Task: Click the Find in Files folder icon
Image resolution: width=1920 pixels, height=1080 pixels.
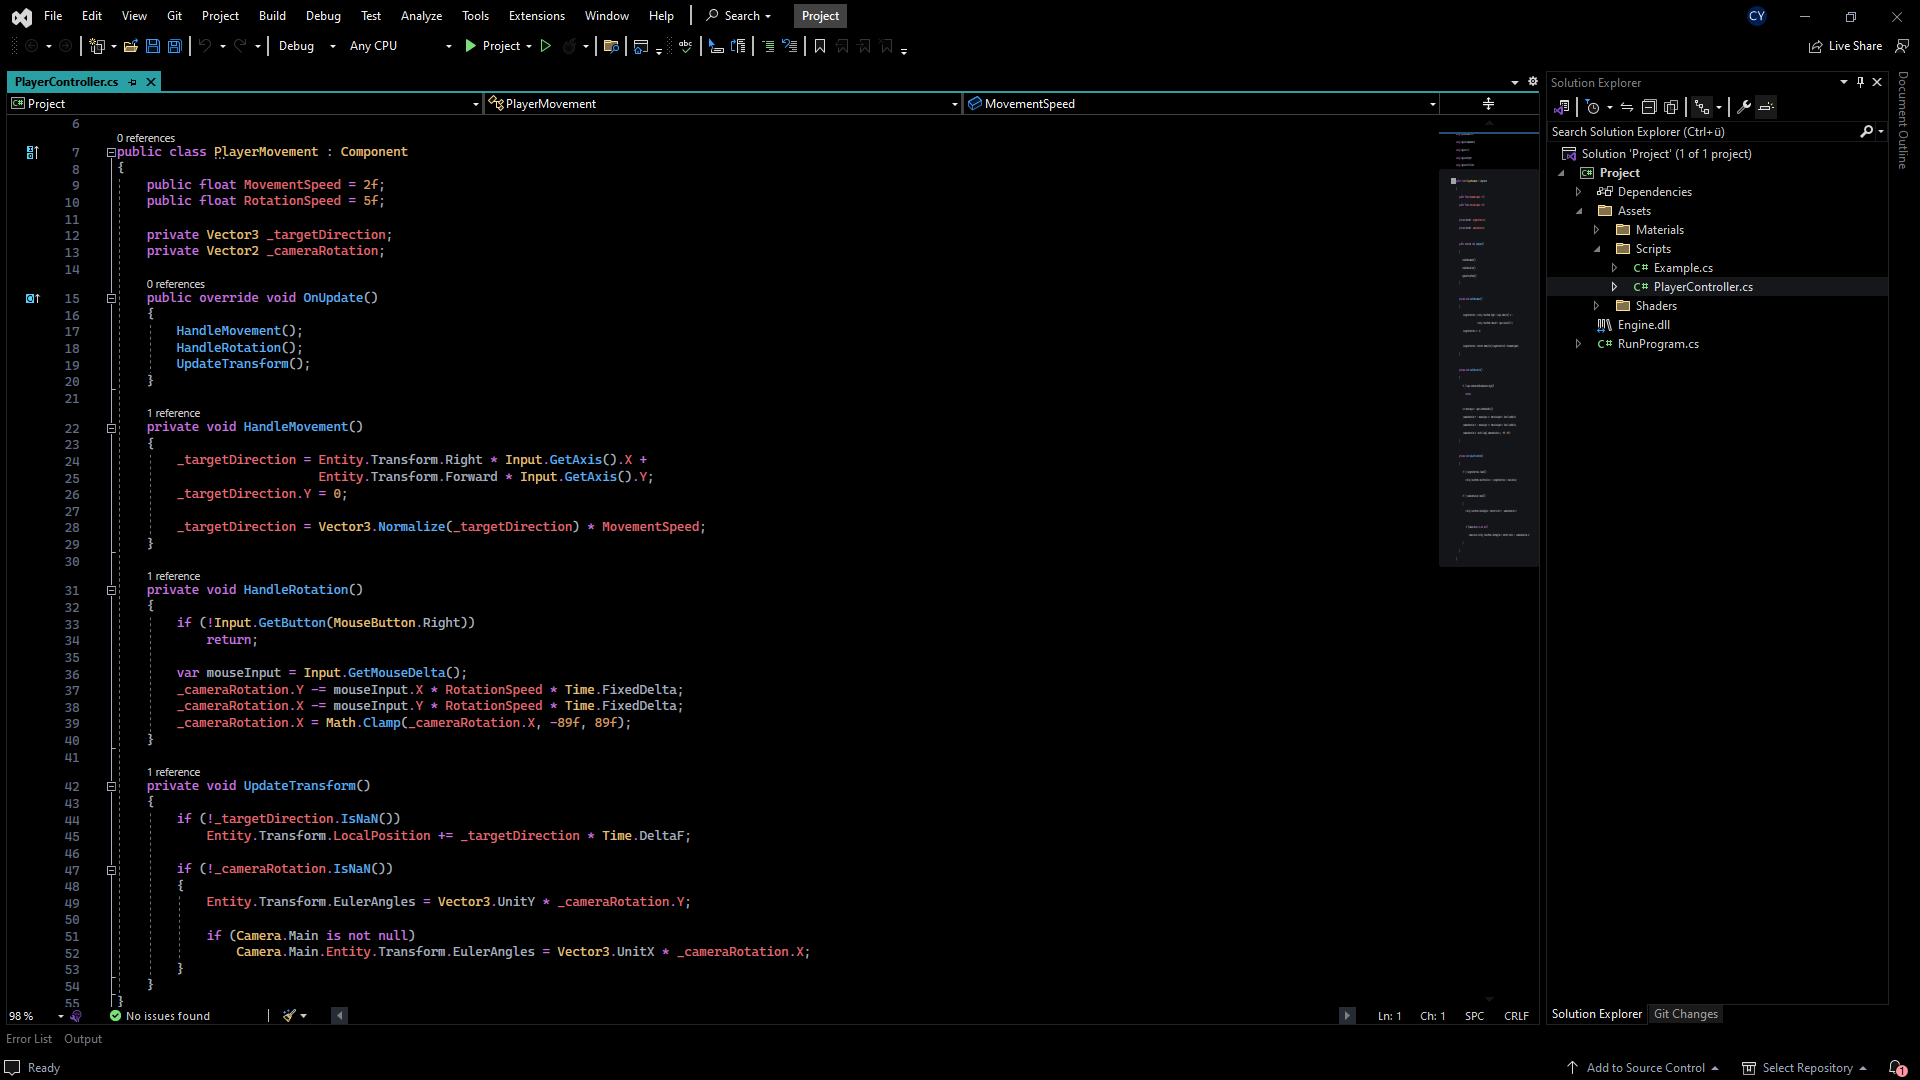Action: coord(611,46)
